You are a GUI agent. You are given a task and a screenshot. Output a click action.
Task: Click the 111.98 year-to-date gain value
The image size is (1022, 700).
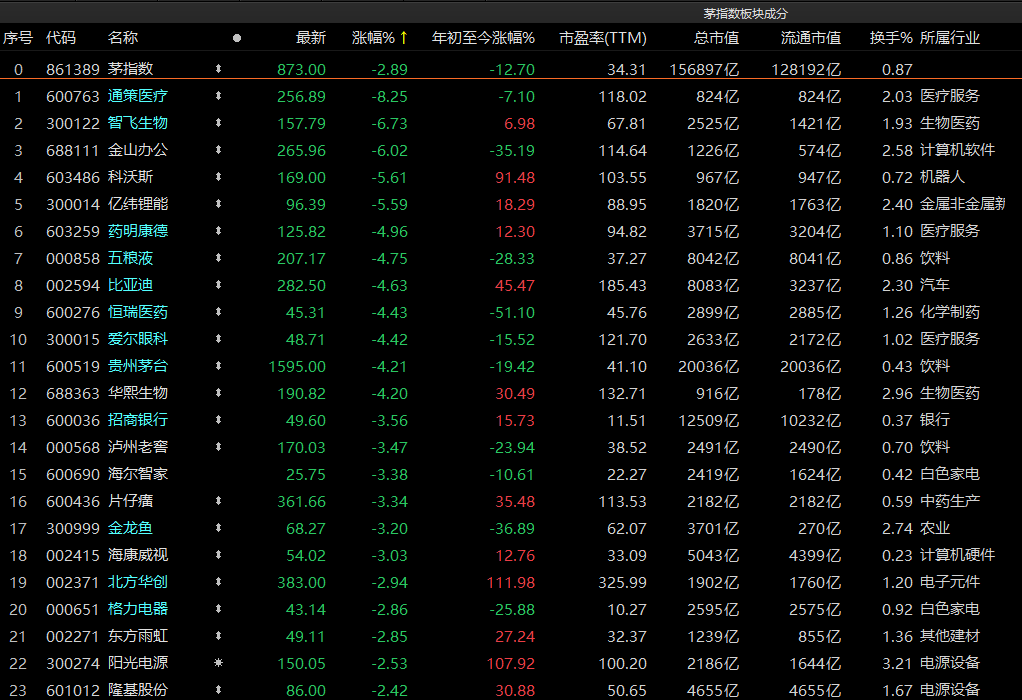click(511, 583)
